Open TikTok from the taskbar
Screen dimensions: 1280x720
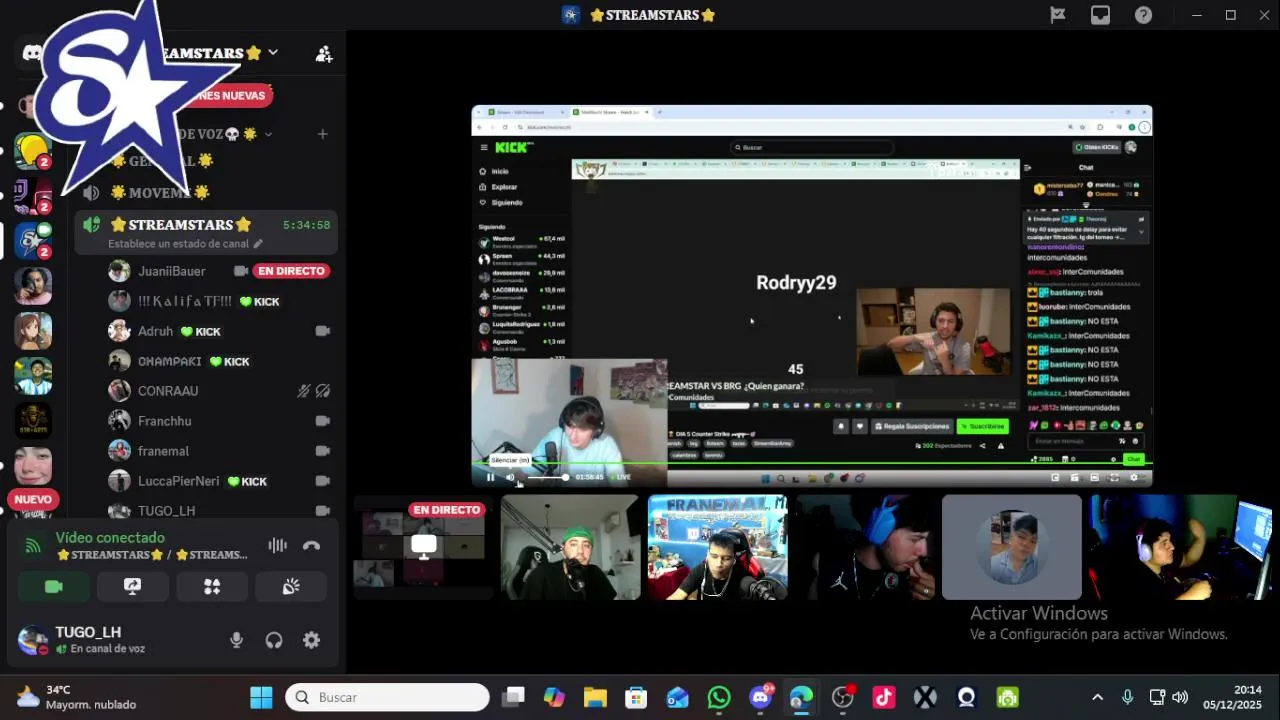884,697
